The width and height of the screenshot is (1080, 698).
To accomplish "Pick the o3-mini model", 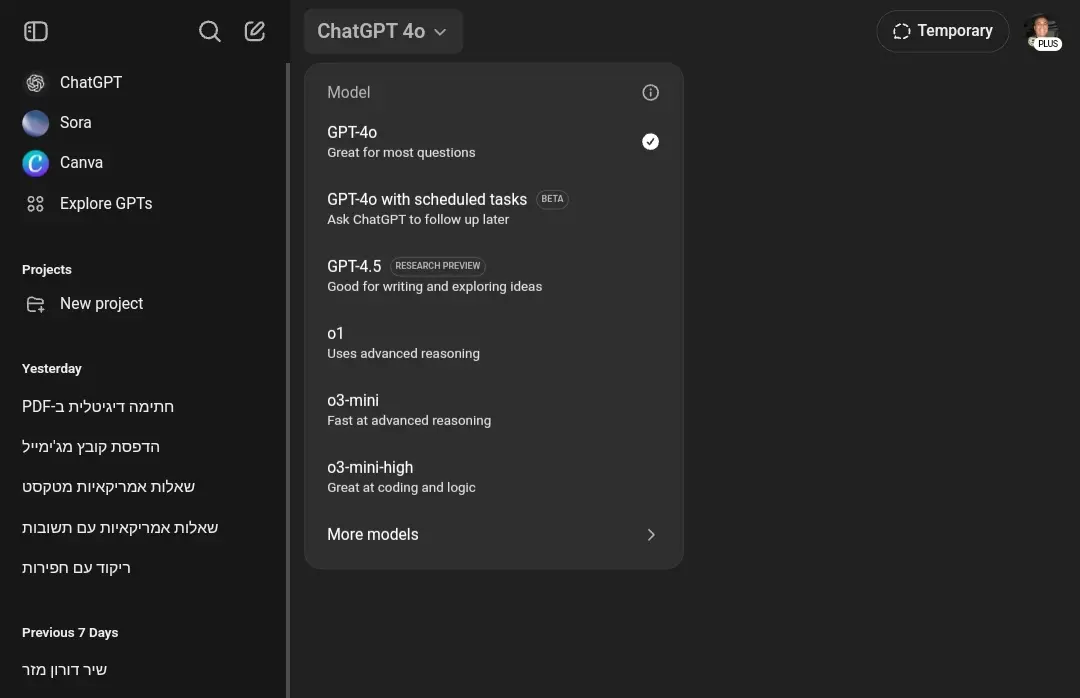I will (493, 409).
